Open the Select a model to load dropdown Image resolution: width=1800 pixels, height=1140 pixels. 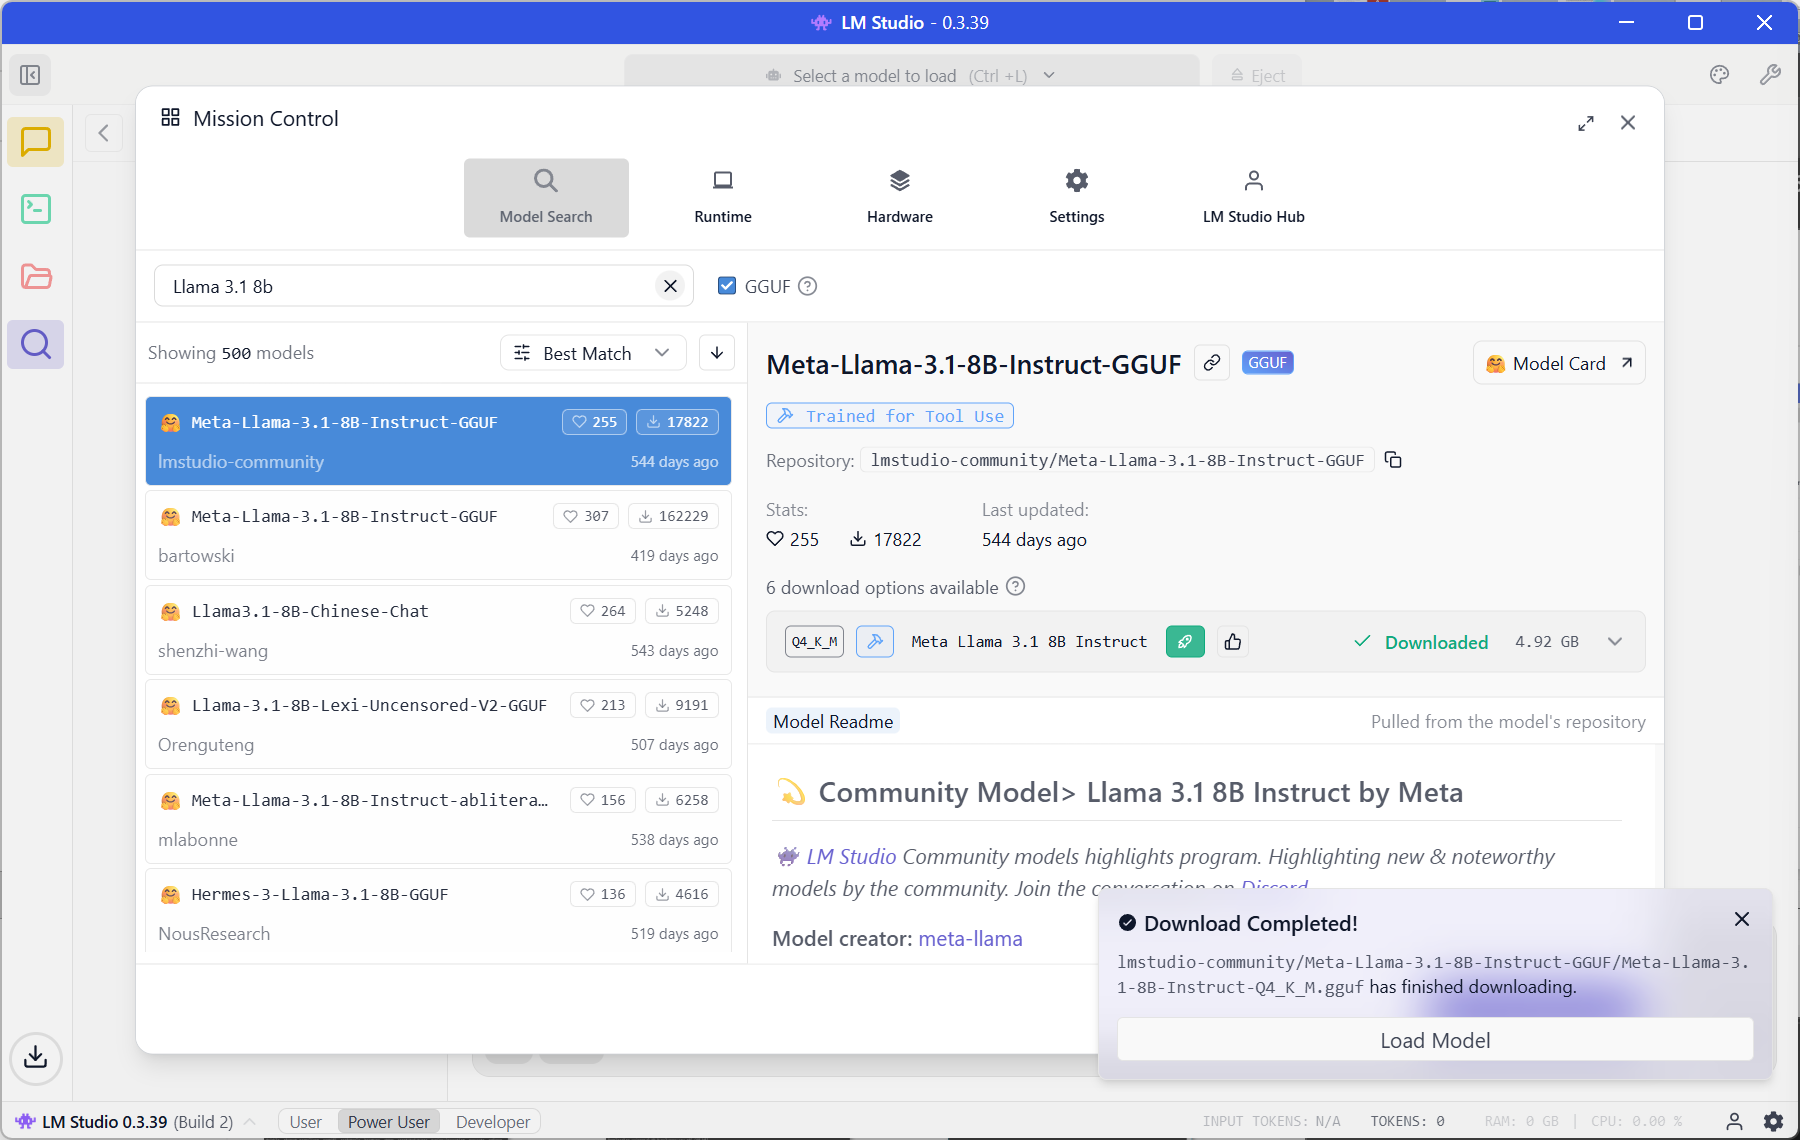(x=911, y=75)
